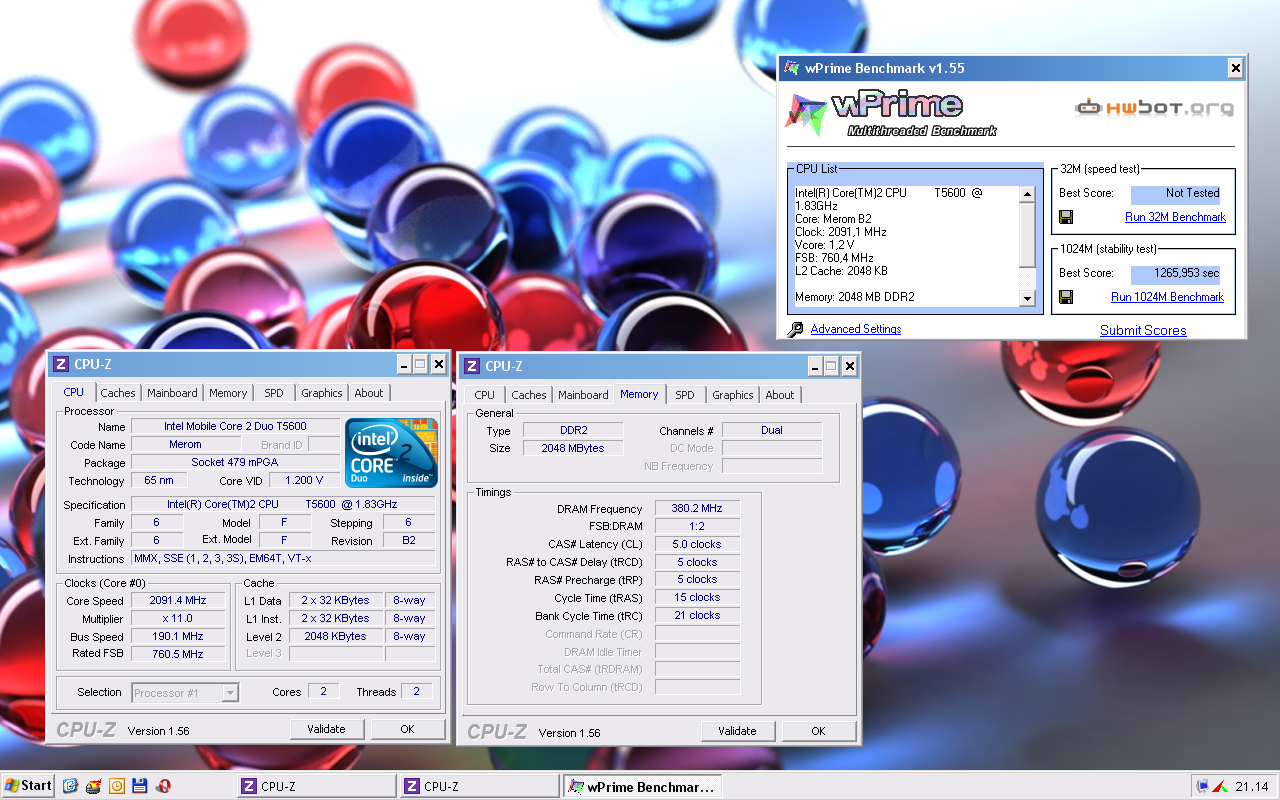Click the monitor icon in the system tray
The image size is (1280, 800).
pyautogui.click(x=1203, y=786)
